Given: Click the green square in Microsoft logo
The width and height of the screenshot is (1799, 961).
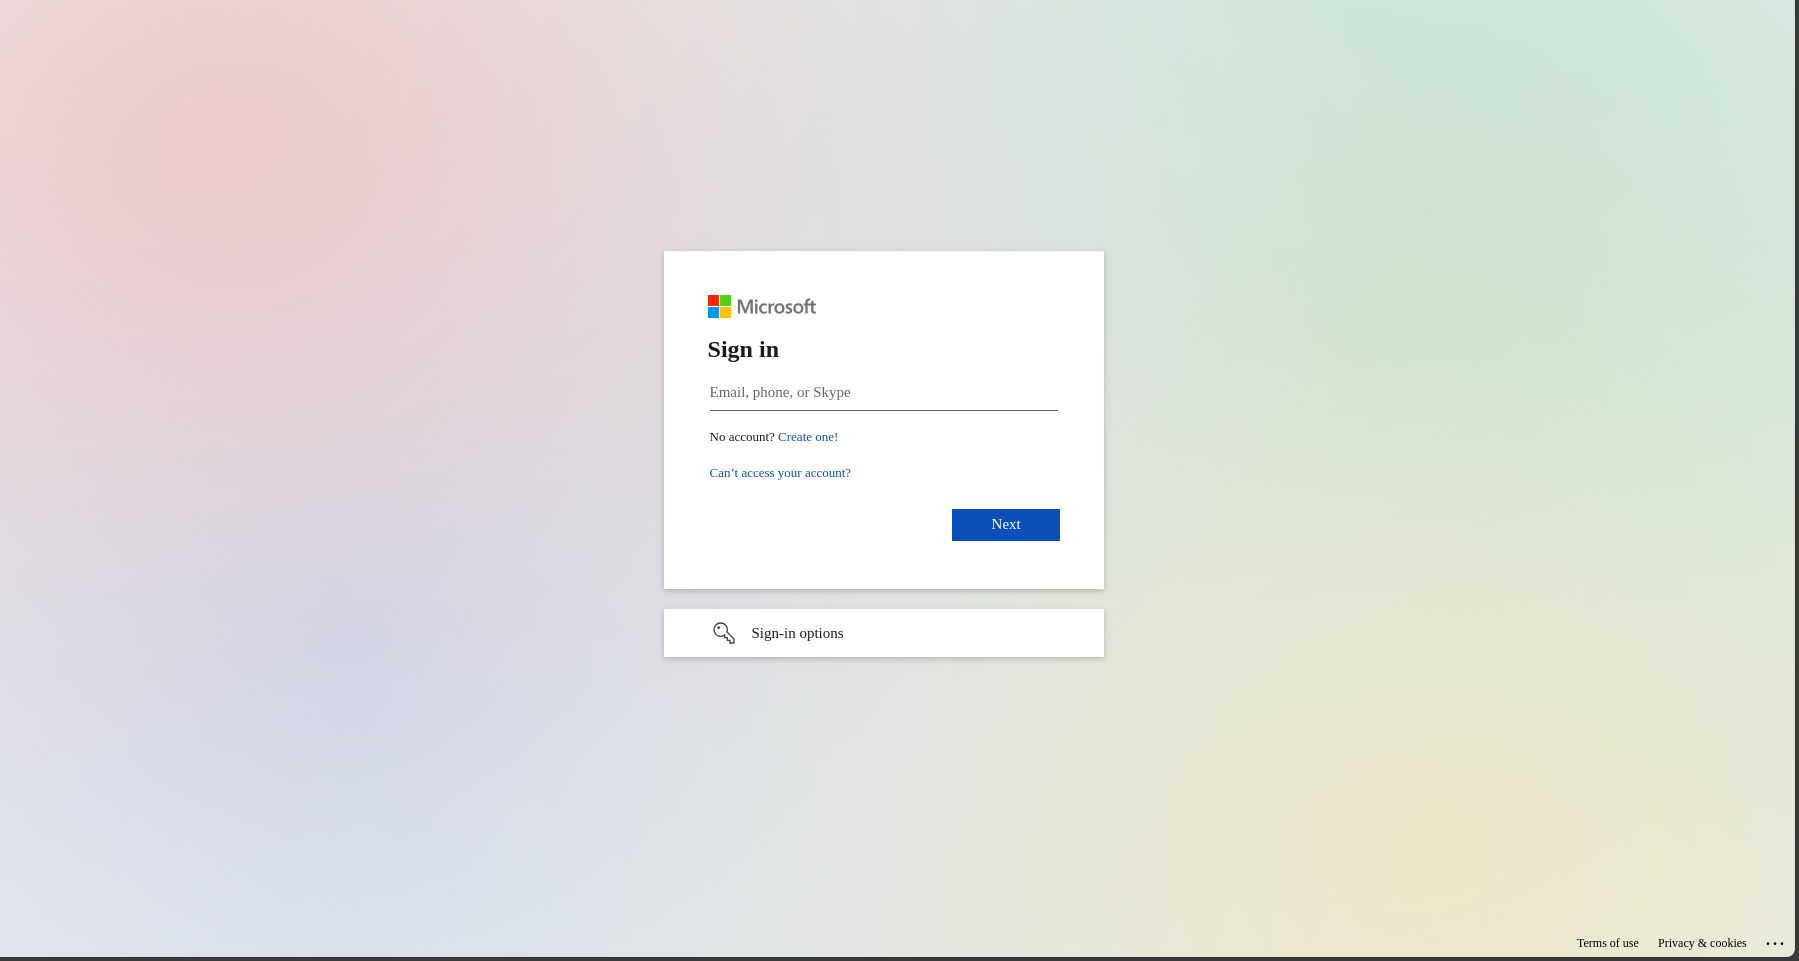Looking at the screenshot, I should coord(725,301).
